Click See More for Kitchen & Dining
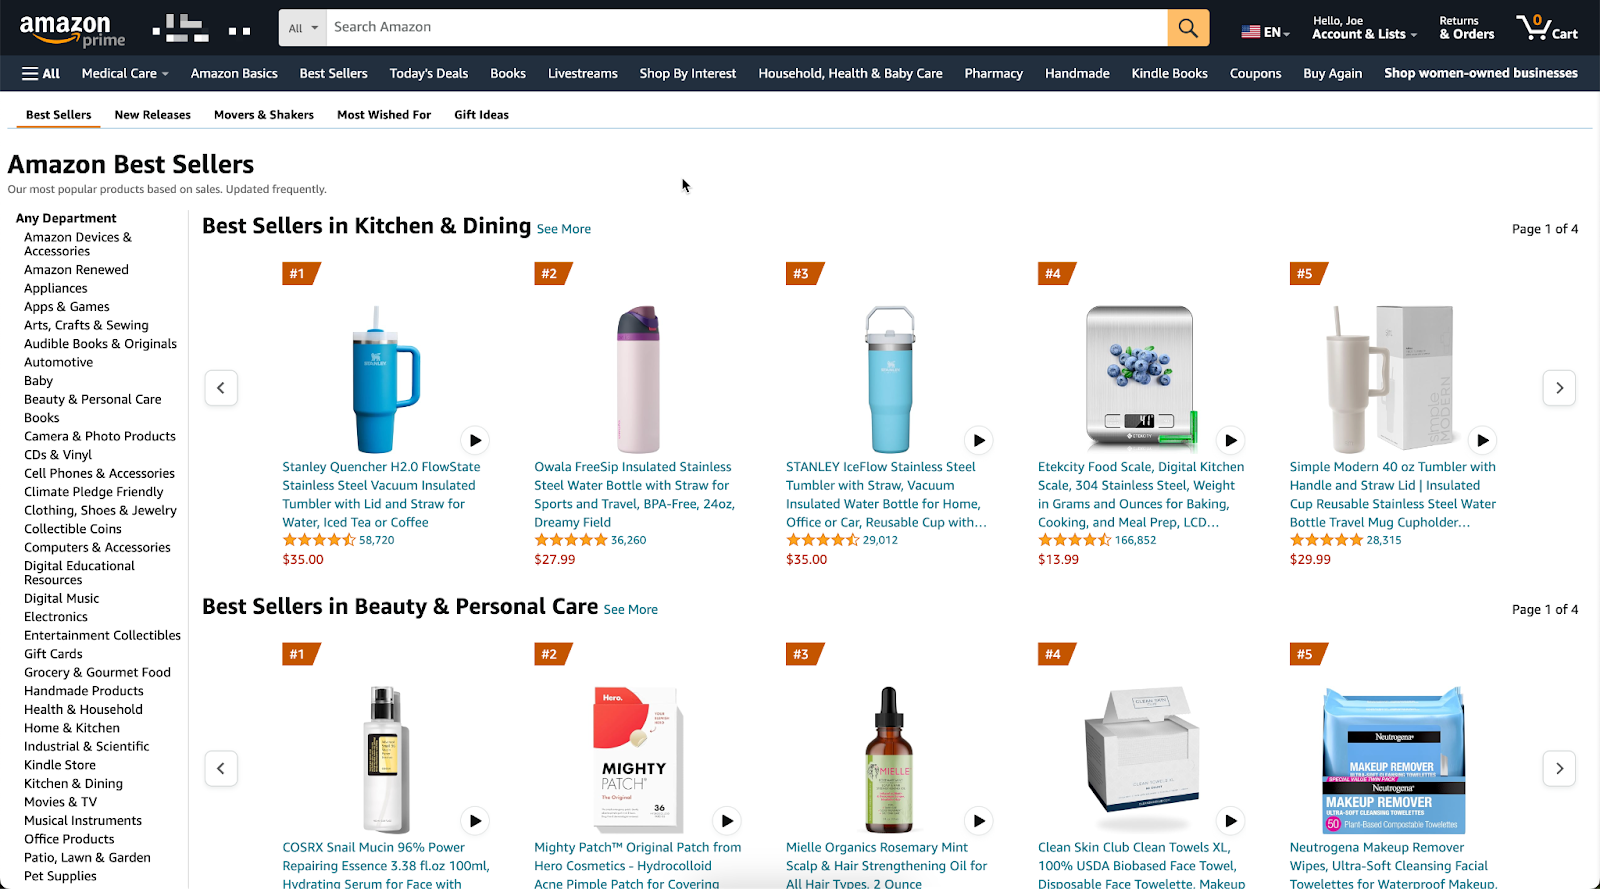 point(563,229)
